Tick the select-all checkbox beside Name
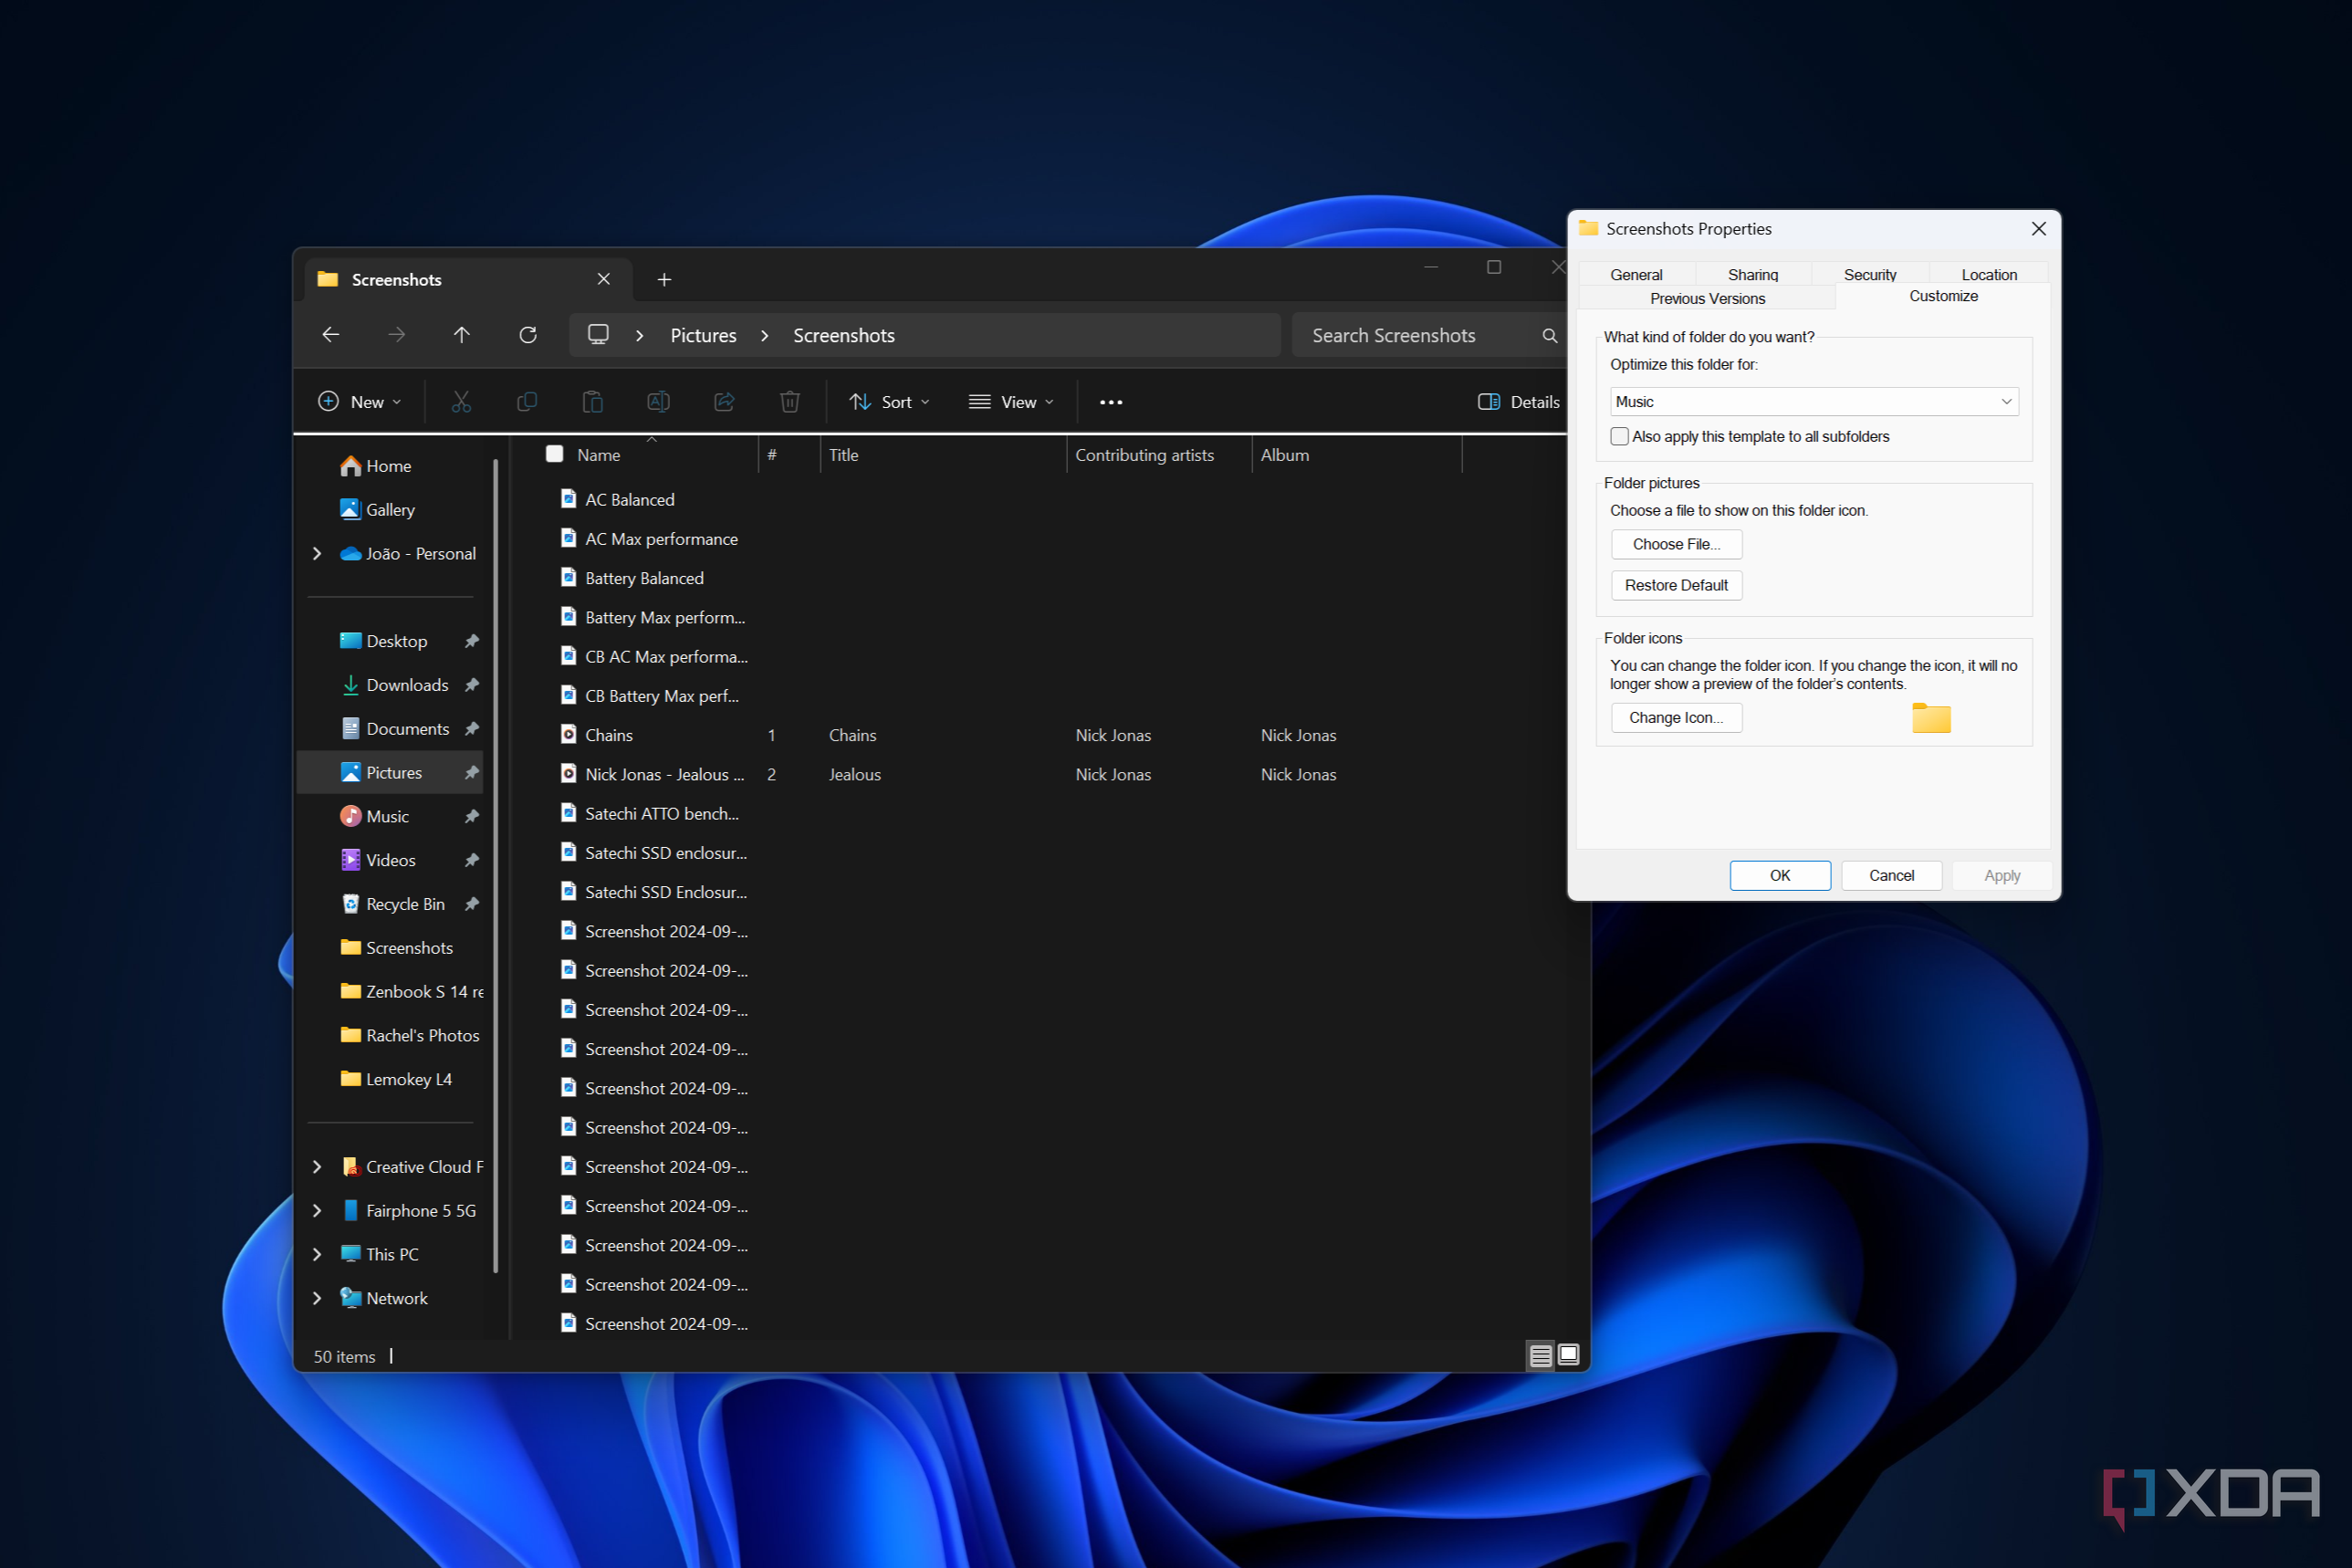This screenshot has width=2352, height=1568. (x=555, y=454)
